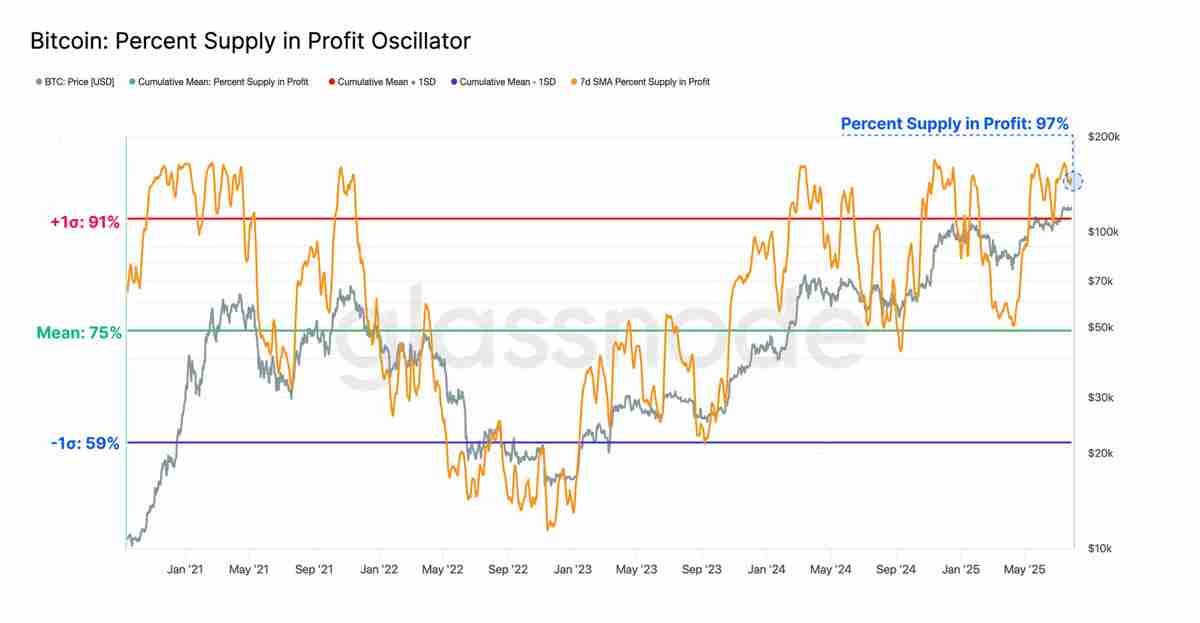Click the chart title Bitcoin: Percent Supply in Profit Oscillator
The image size is (1200, 623).
tap(250, 42)
